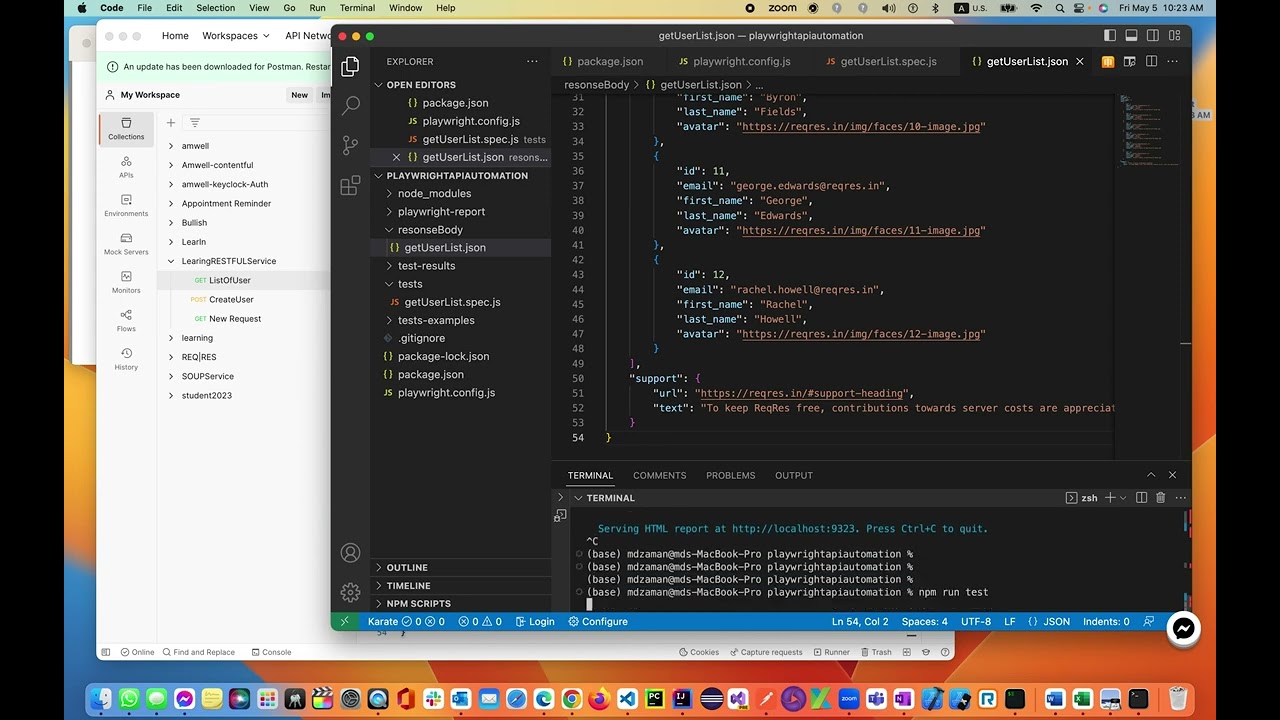The width and height of the screenshot is (1280, 720).
Task: Add a new terminal with plus icon
Action: [1110, 497]
